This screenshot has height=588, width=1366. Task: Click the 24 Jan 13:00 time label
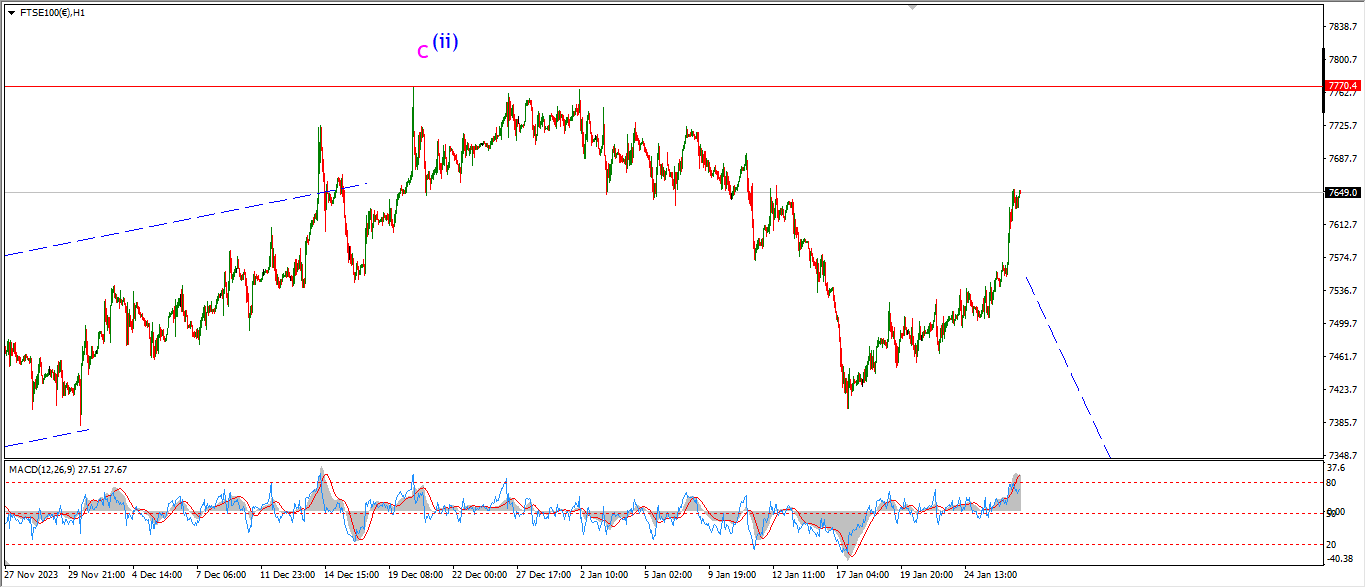pos(989,575)
